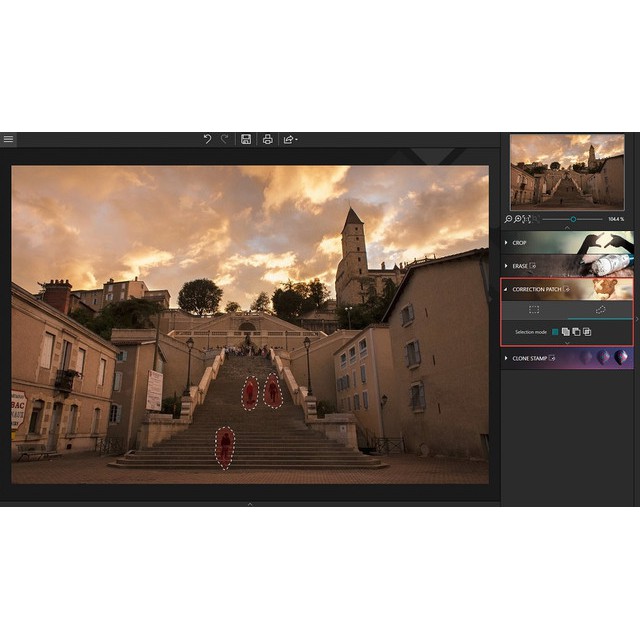Switch to the rectangular selection tab

point(534,310)
